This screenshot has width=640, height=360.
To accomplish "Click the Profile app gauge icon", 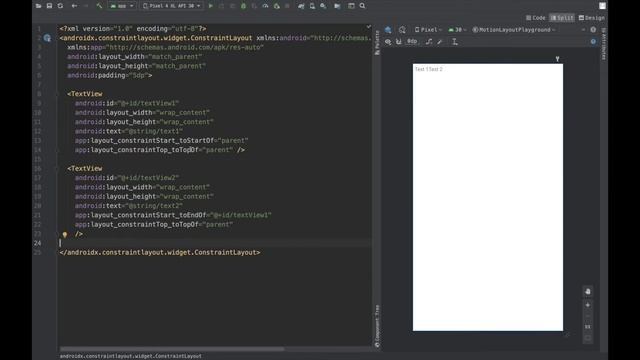I will [265, 6].
